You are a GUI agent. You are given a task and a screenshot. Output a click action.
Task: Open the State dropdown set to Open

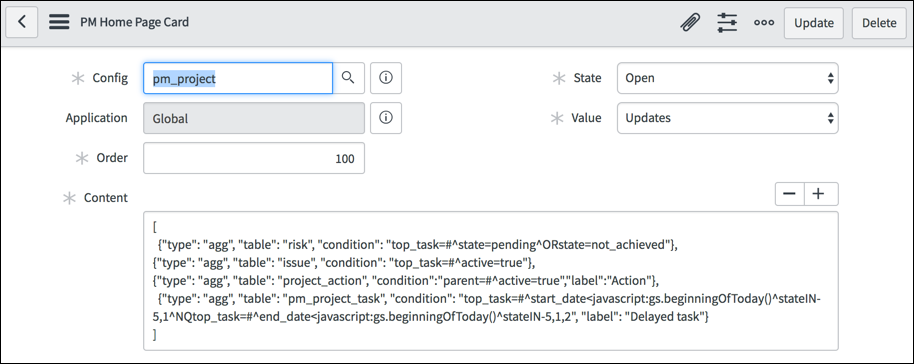tap(727, 78)
